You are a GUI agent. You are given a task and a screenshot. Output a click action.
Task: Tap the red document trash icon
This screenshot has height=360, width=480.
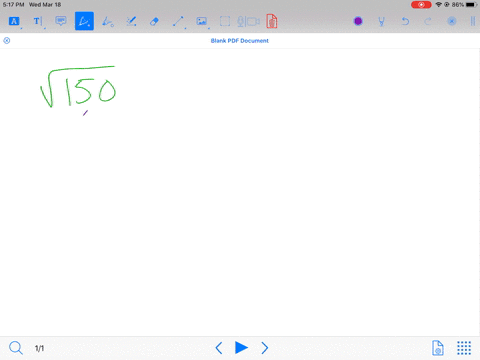[x=272, y=21]
